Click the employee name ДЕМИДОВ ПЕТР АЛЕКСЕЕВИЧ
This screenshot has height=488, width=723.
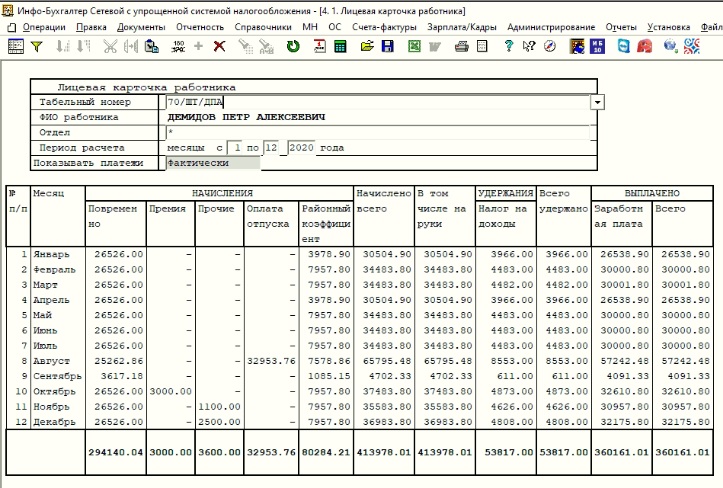(246, 117)
